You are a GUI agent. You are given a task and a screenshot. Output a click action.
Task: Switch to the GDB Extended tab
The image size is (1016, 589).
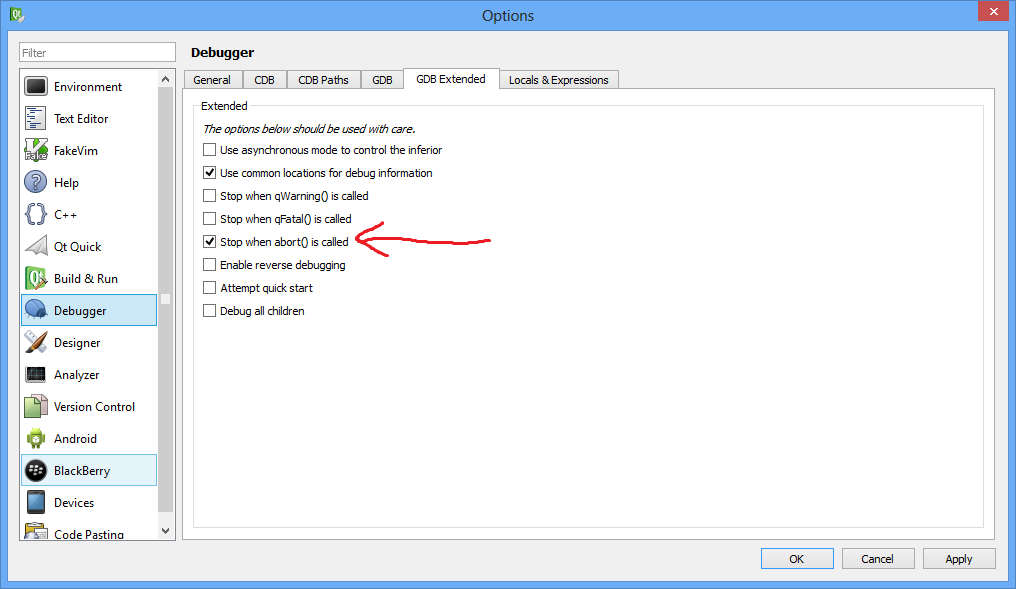tap(450, 78)
